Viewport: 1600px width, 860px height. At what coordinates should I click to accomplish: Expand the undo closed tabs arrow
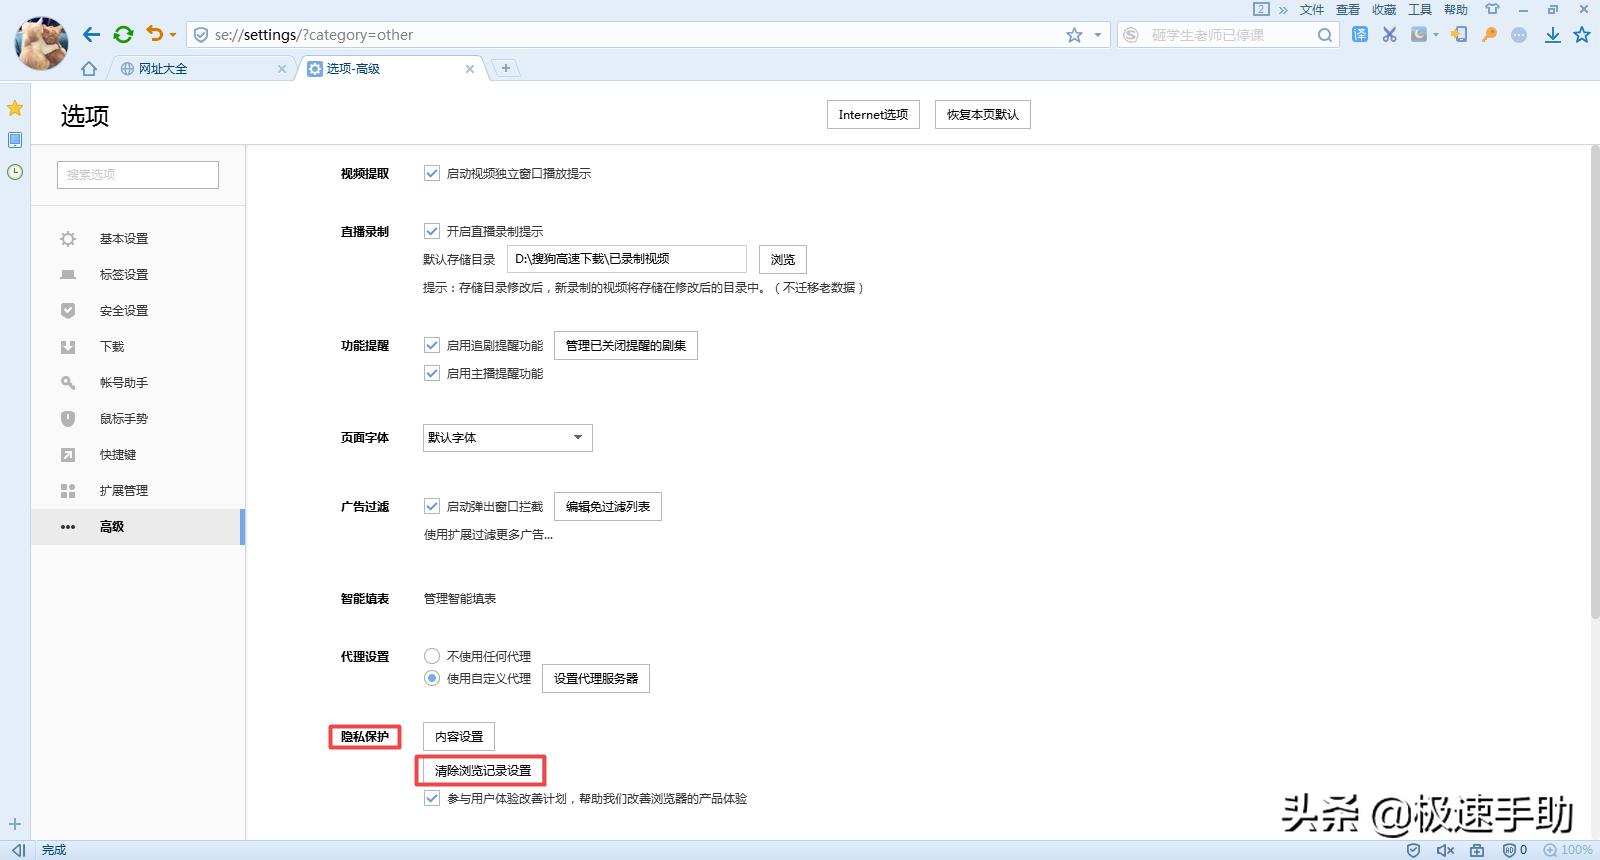[173, 35]
